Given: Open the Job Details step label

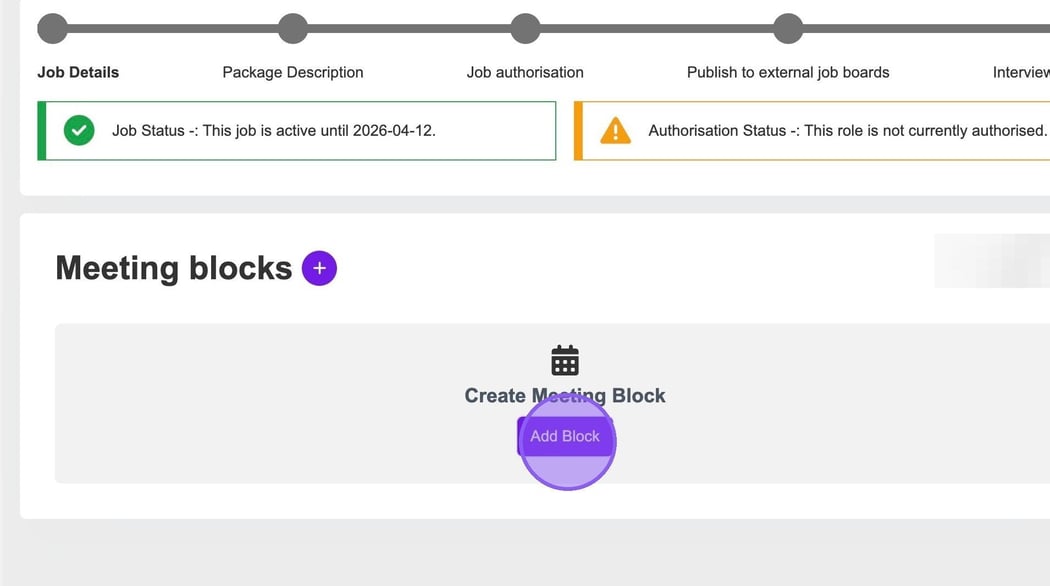Looking at the screenshot, I should (78, 72).
